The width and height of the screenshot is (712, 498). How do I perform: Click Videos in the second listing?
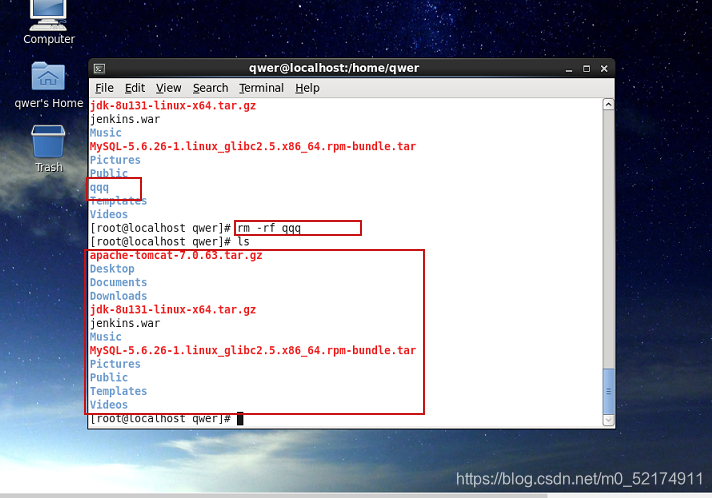109,405
